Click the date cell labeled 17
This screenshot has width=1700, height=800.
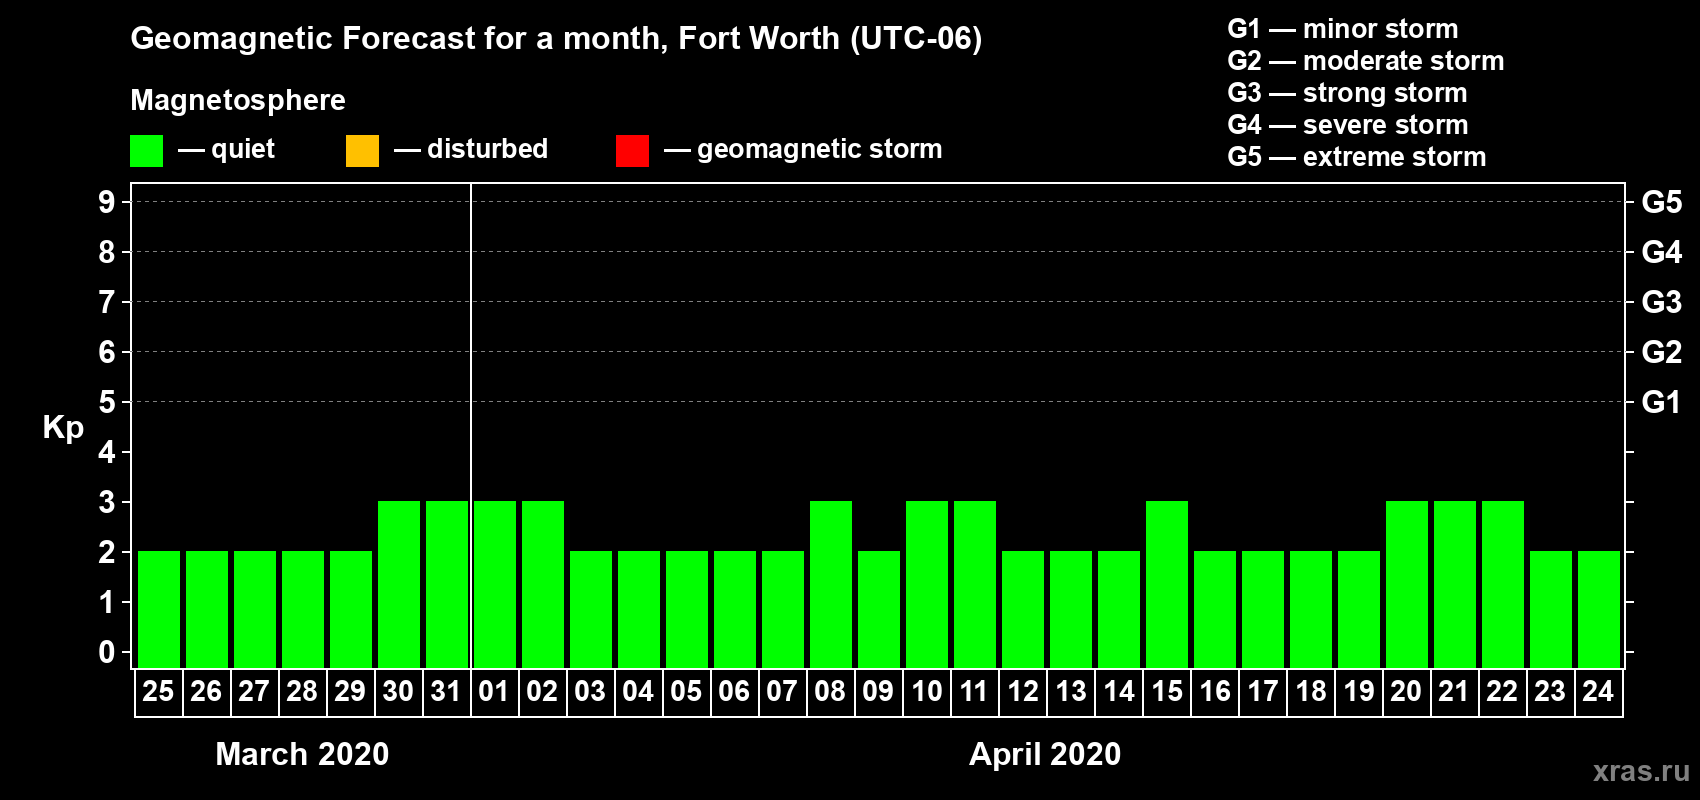point(1262,692)
